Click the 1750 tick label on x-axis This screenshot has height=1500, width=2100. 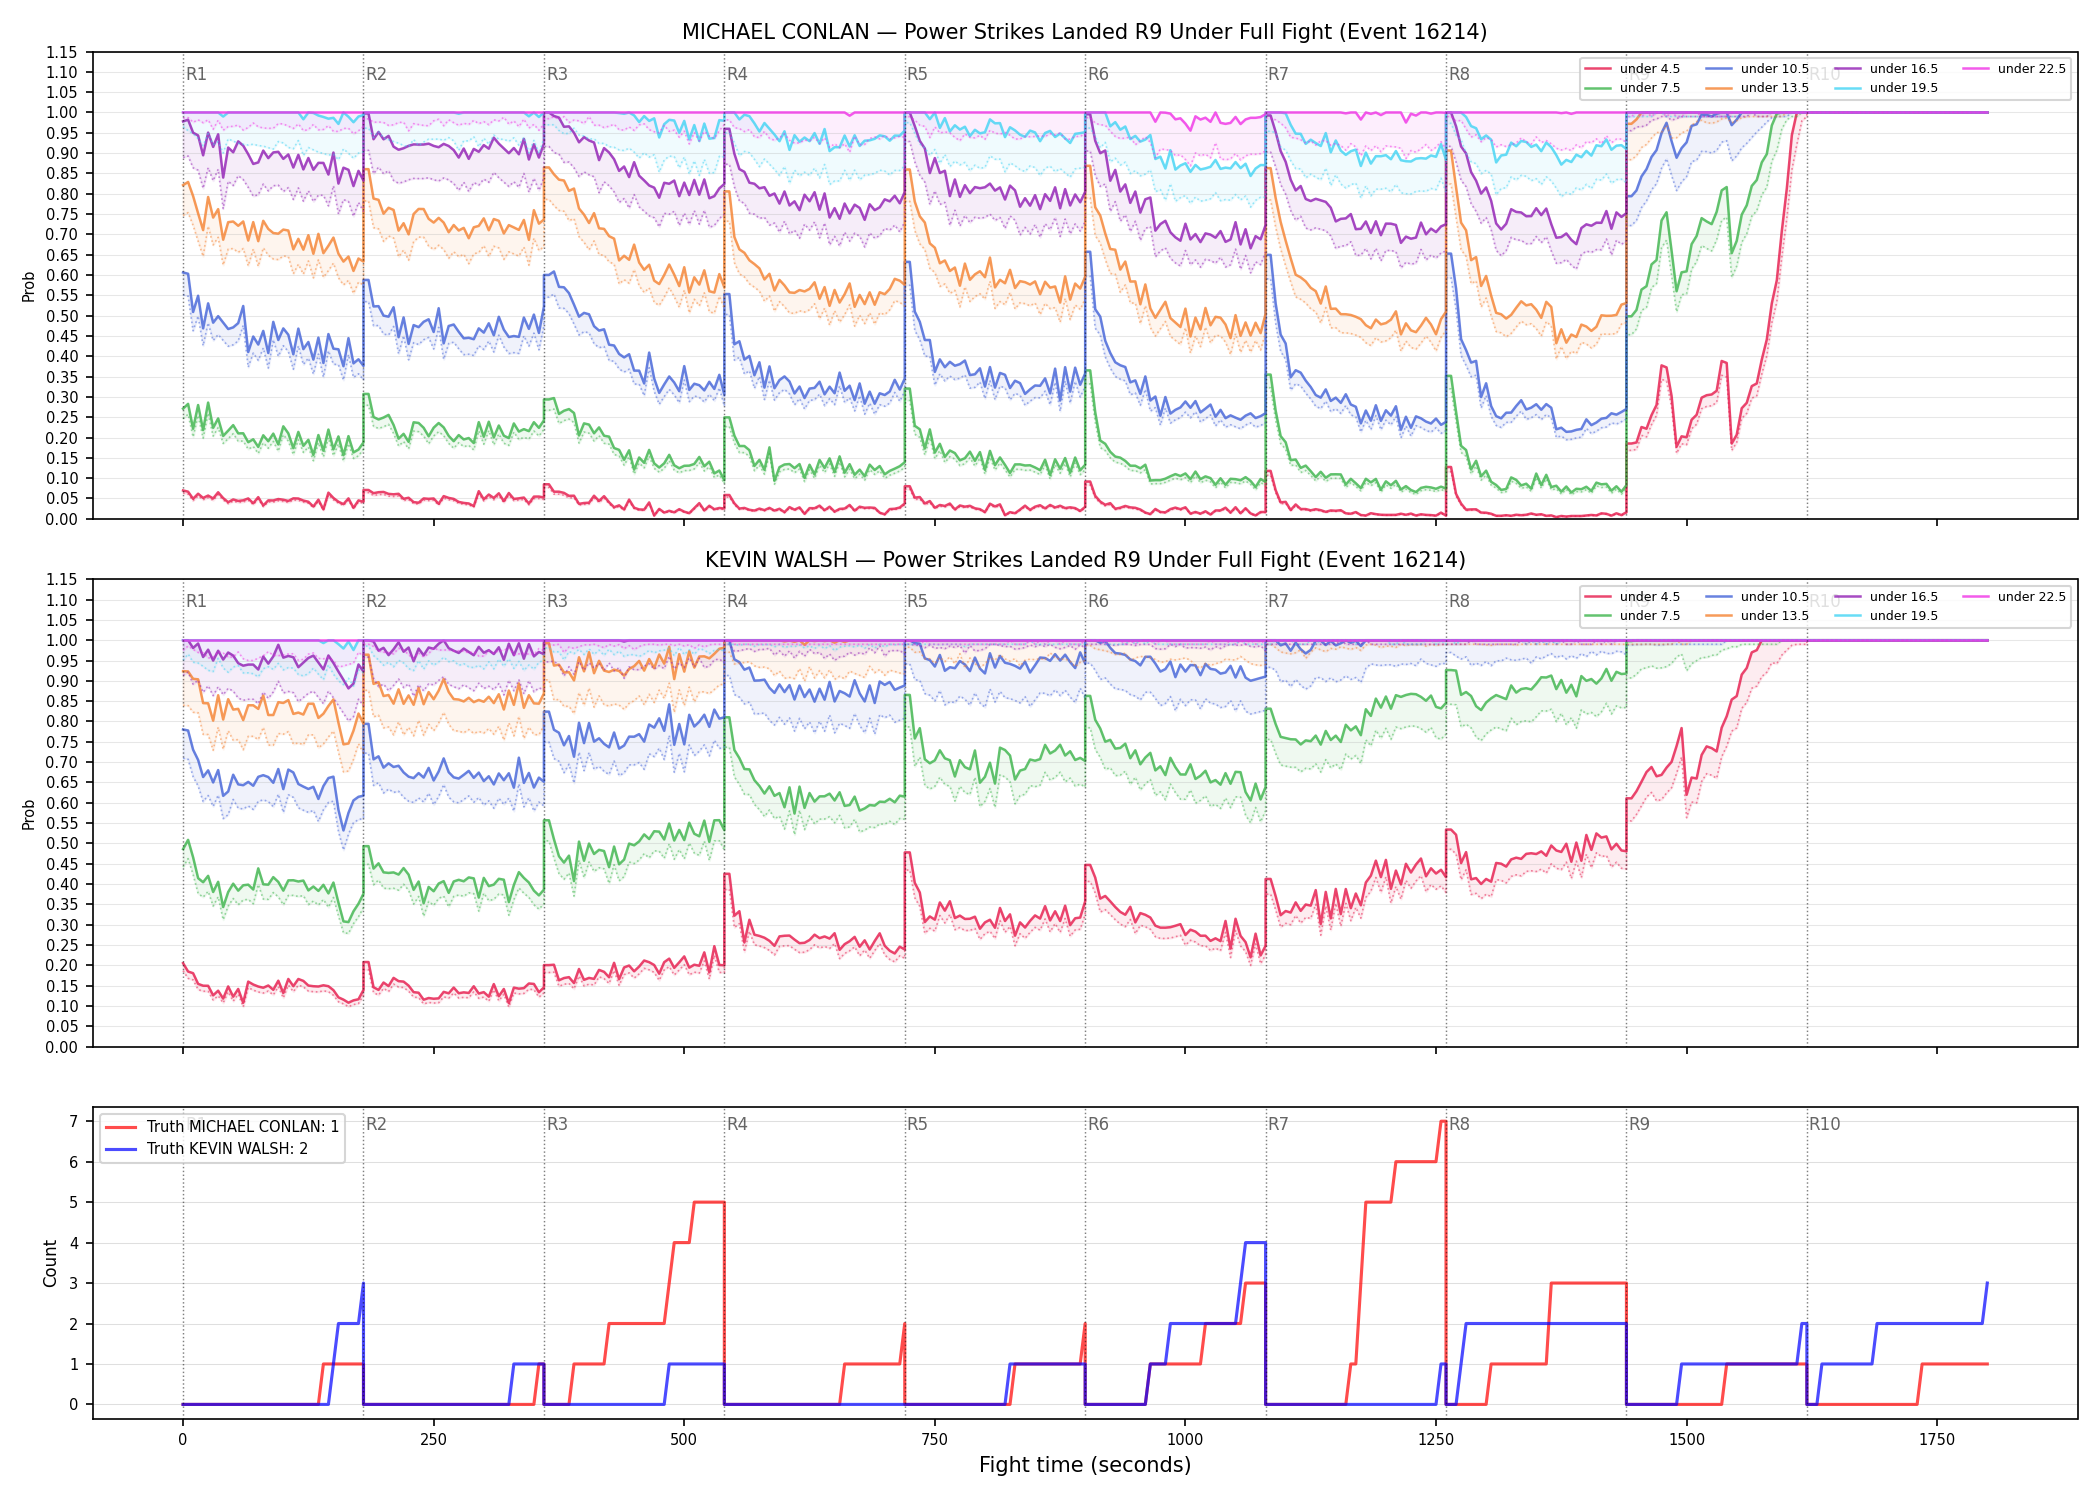pos(1937,1440)
